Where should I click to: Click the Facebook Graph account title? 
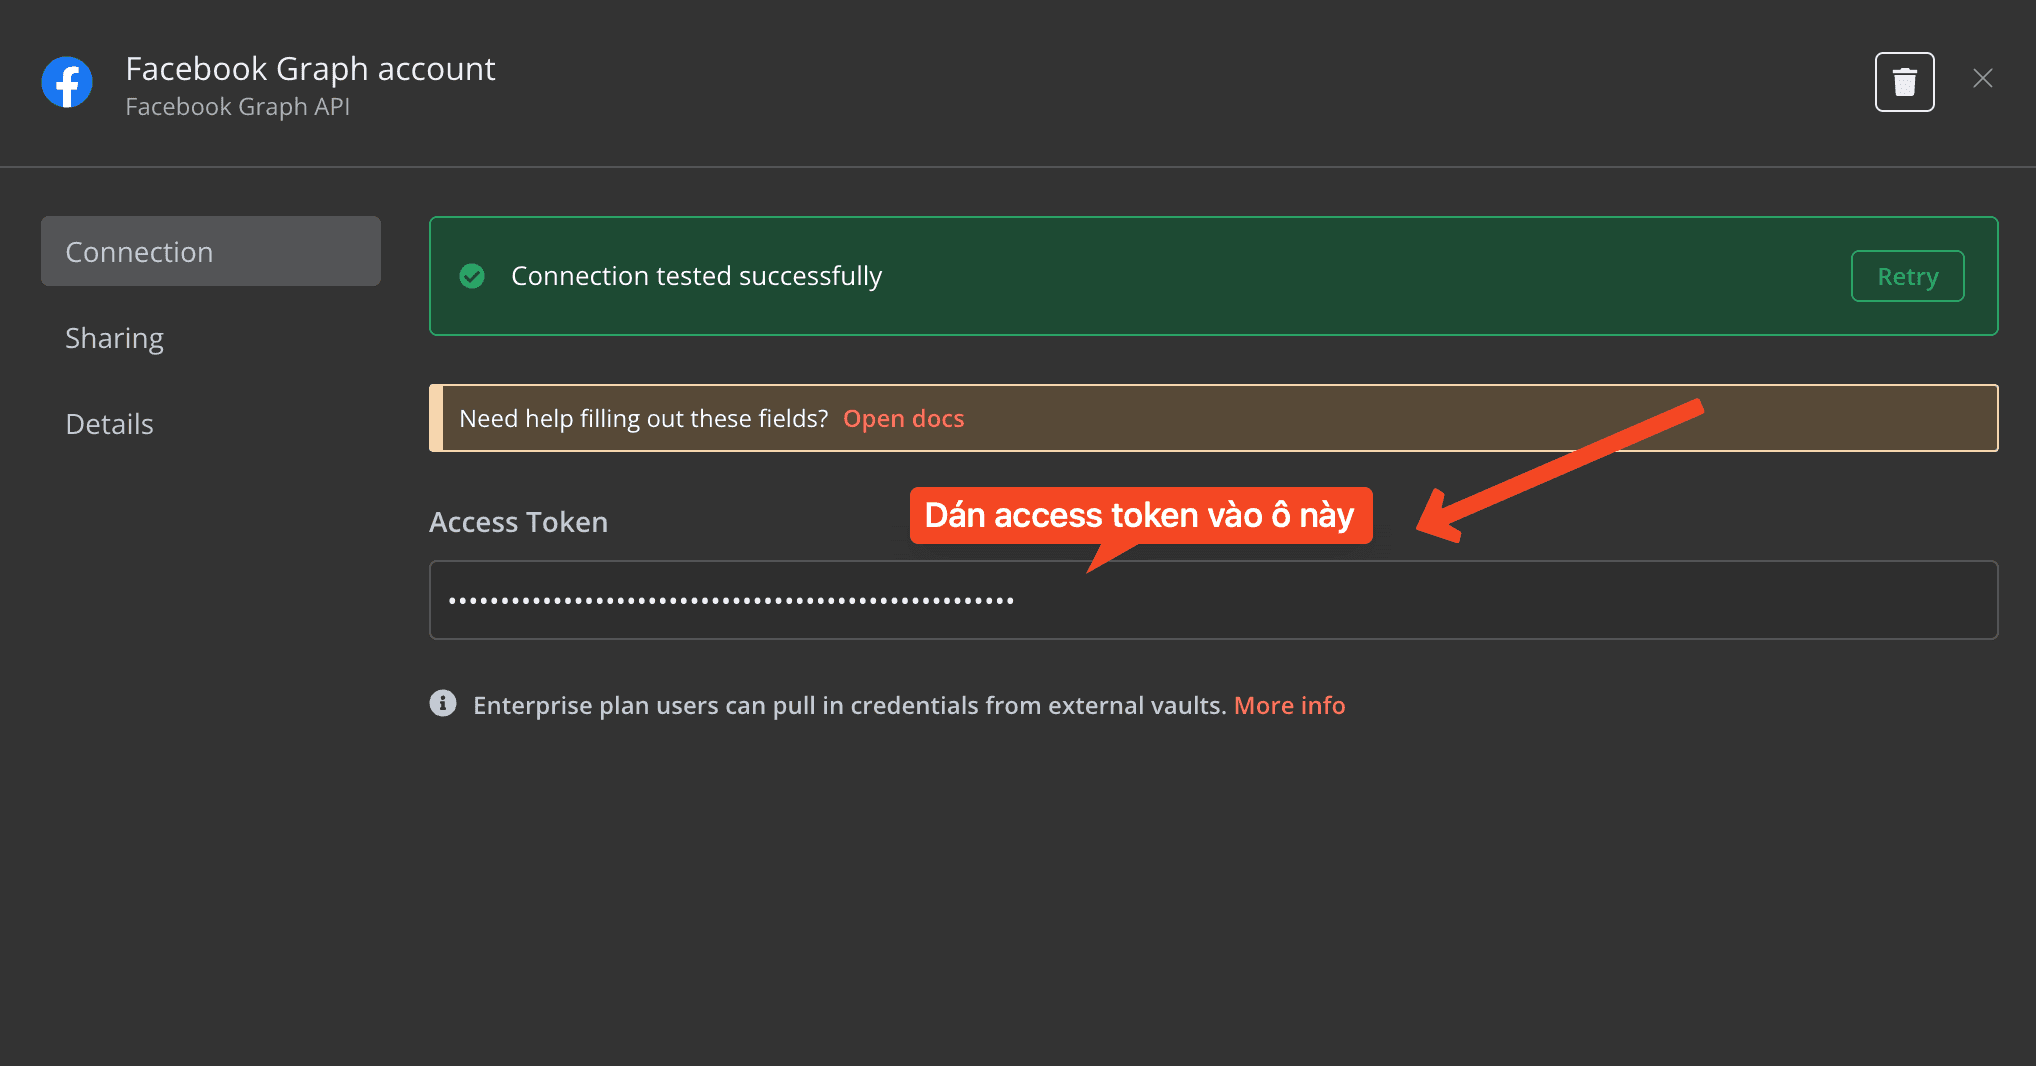tap(310, 69)
